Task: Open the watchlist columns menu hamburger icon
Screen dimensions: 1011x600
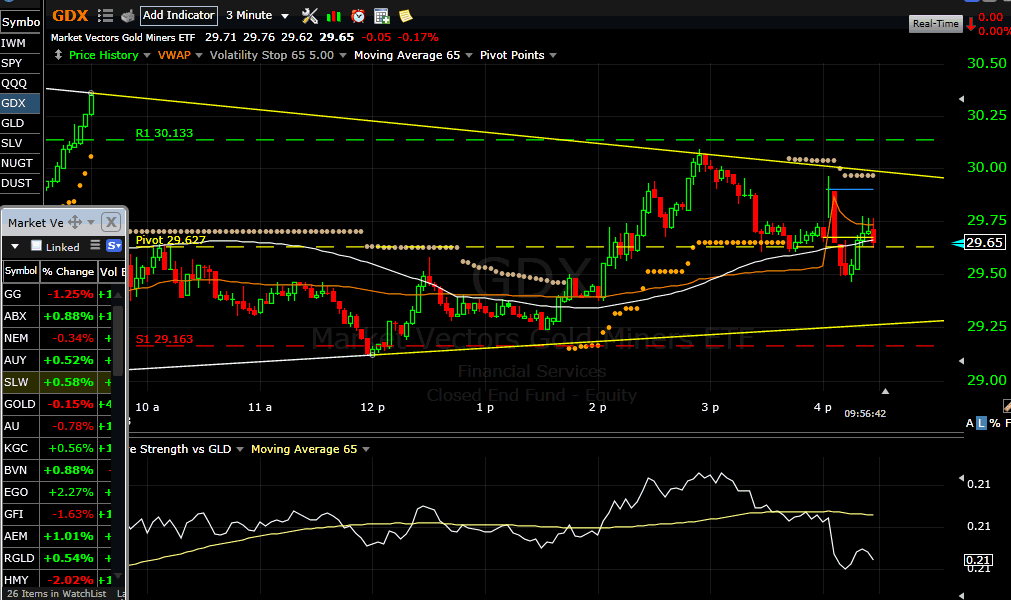Action: 95,245
